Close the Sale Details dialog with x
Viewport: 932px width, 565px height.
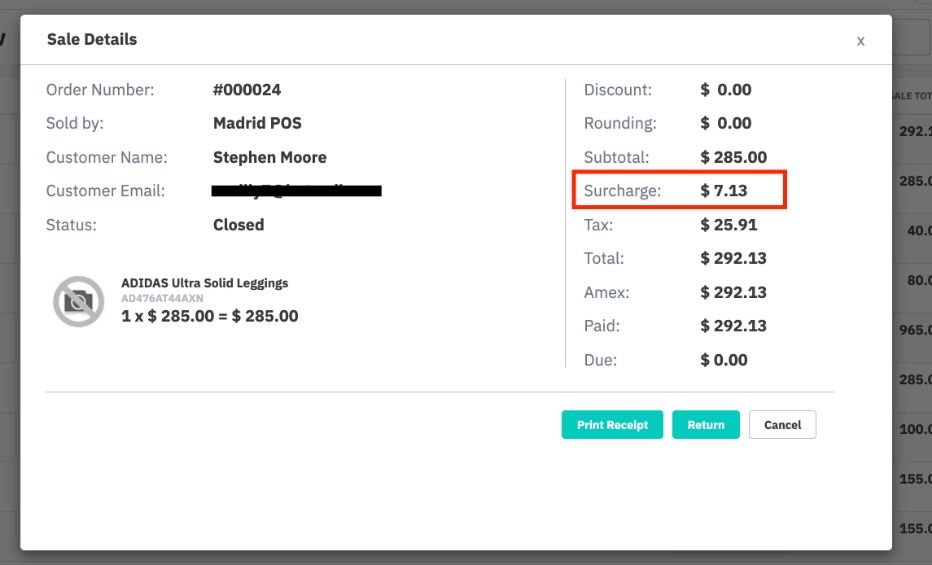click(x=860, y=41)
